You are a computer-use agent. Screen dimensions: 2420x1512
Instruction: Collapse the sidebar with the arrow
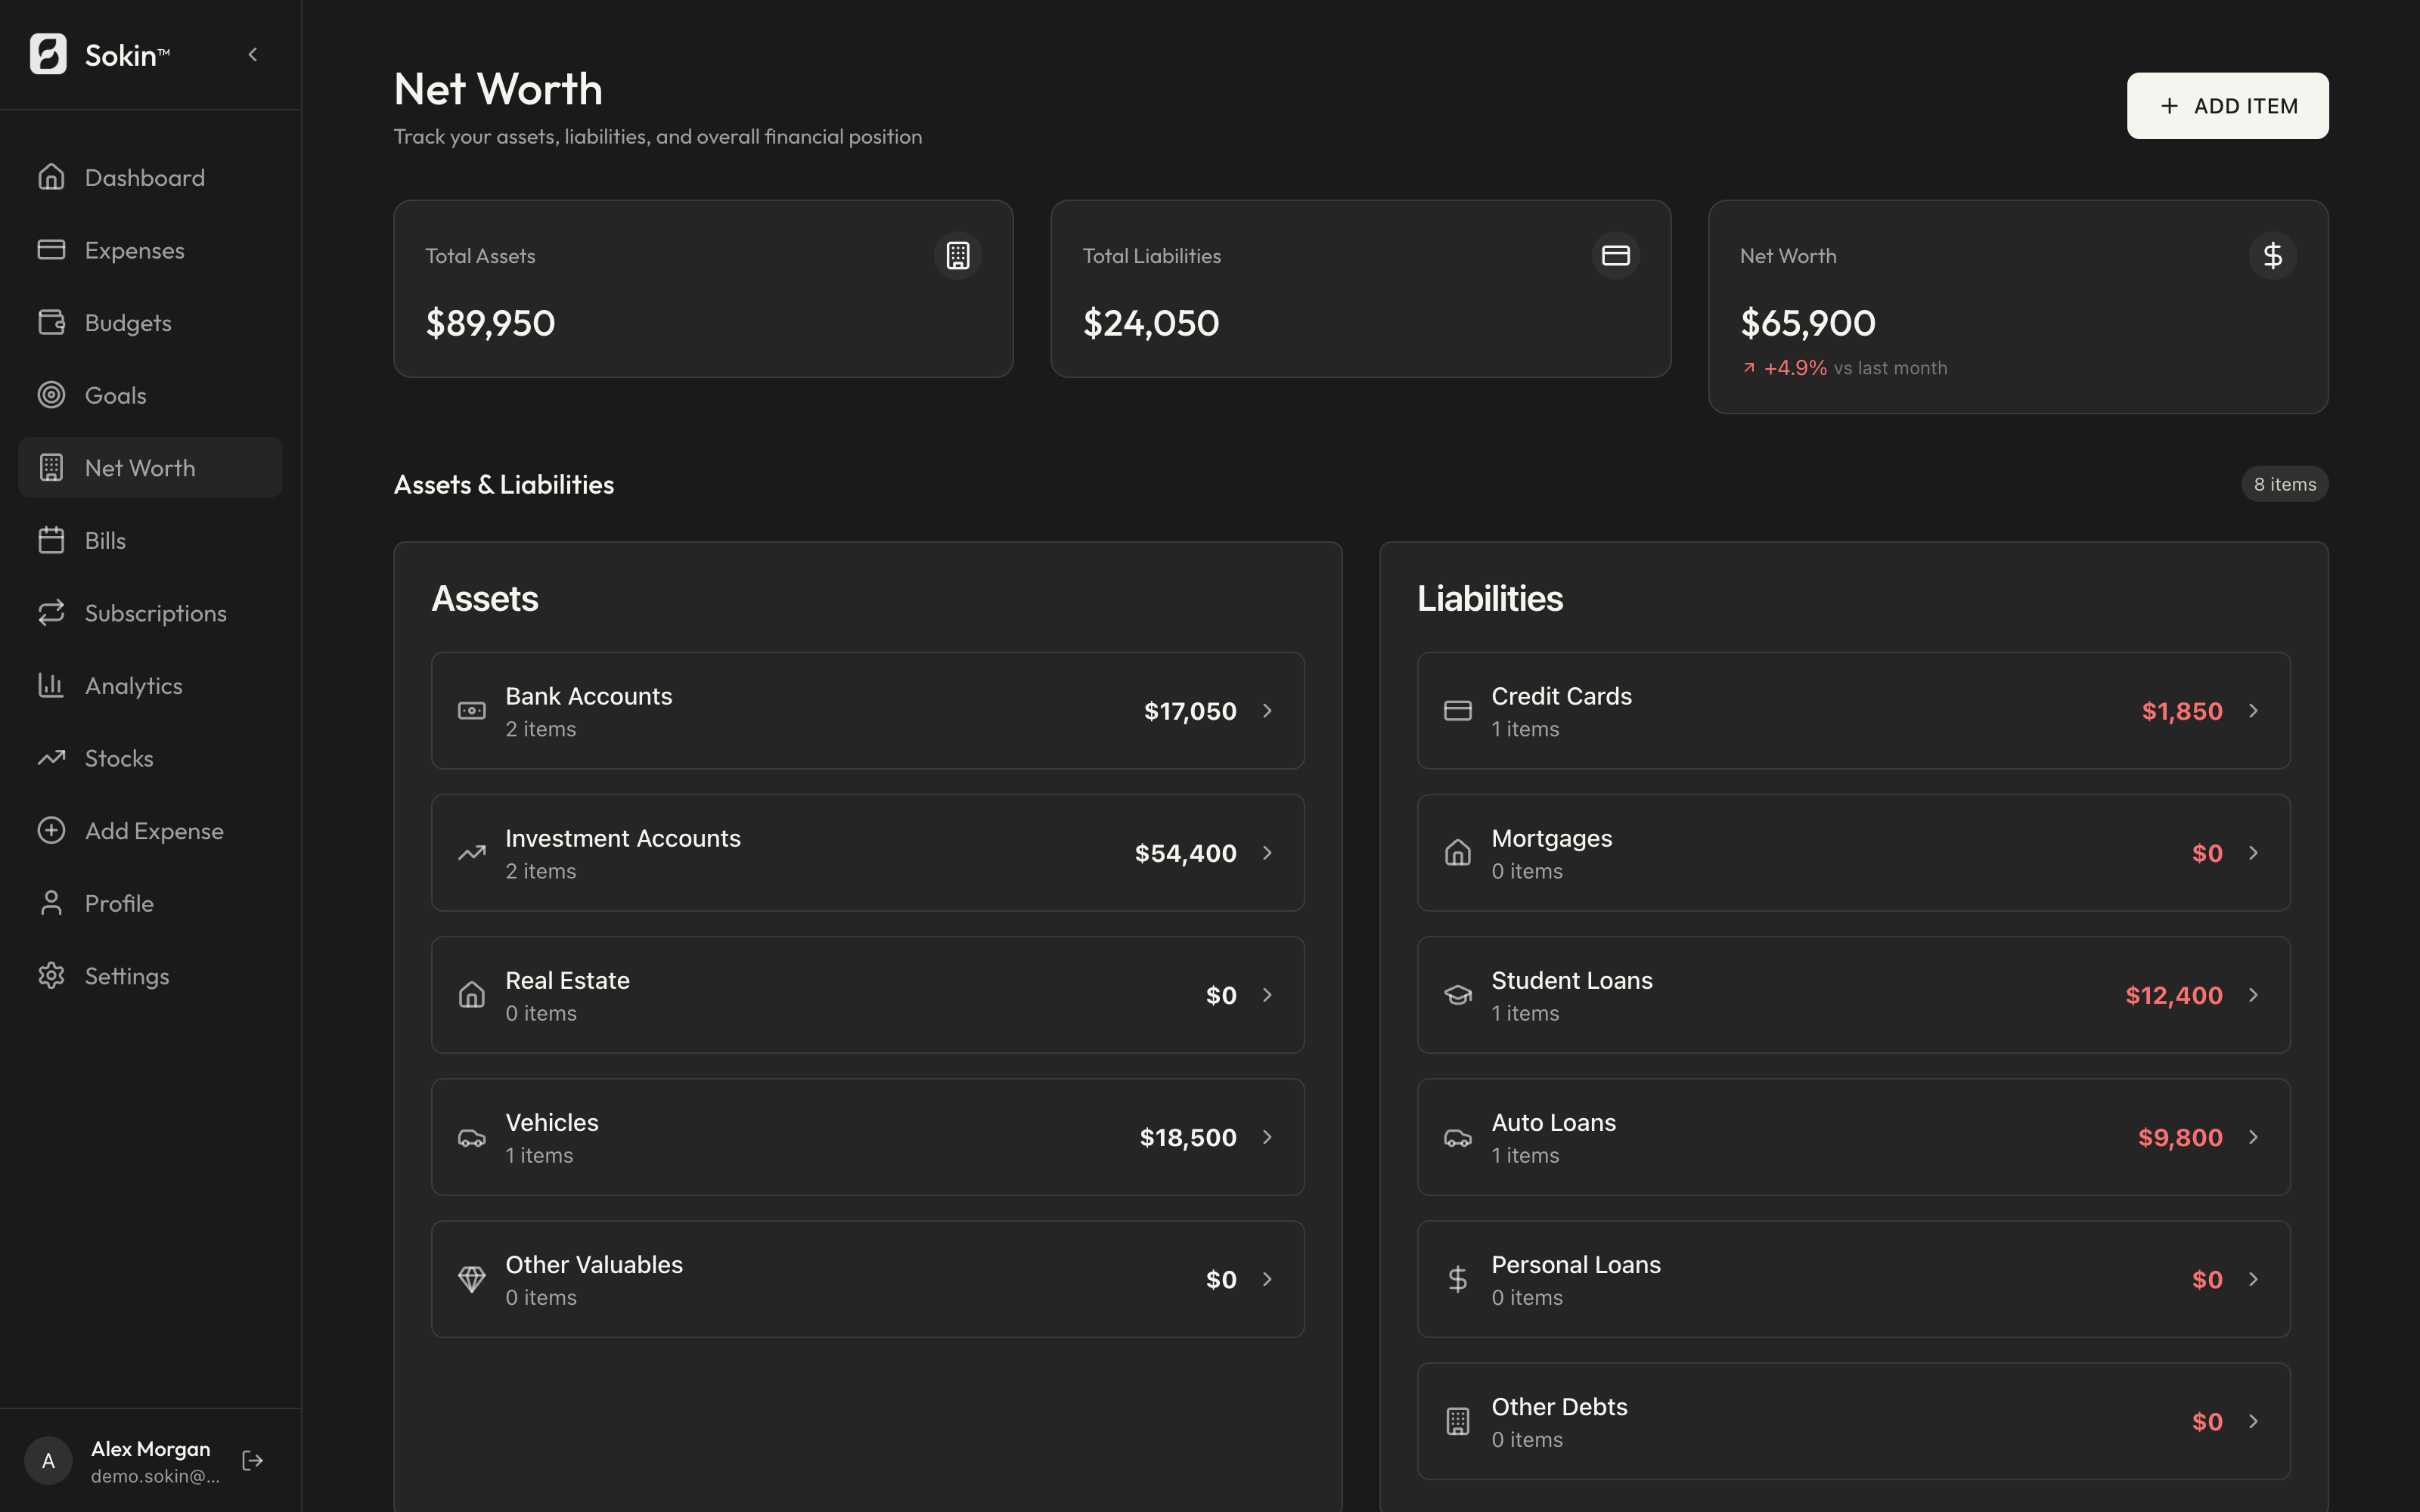(x=253, y=55)
